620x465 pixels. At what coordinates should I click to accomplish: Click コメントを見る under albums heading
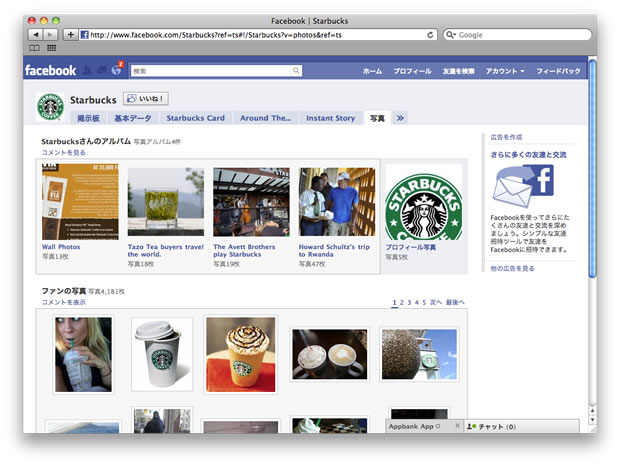(64, 152)
